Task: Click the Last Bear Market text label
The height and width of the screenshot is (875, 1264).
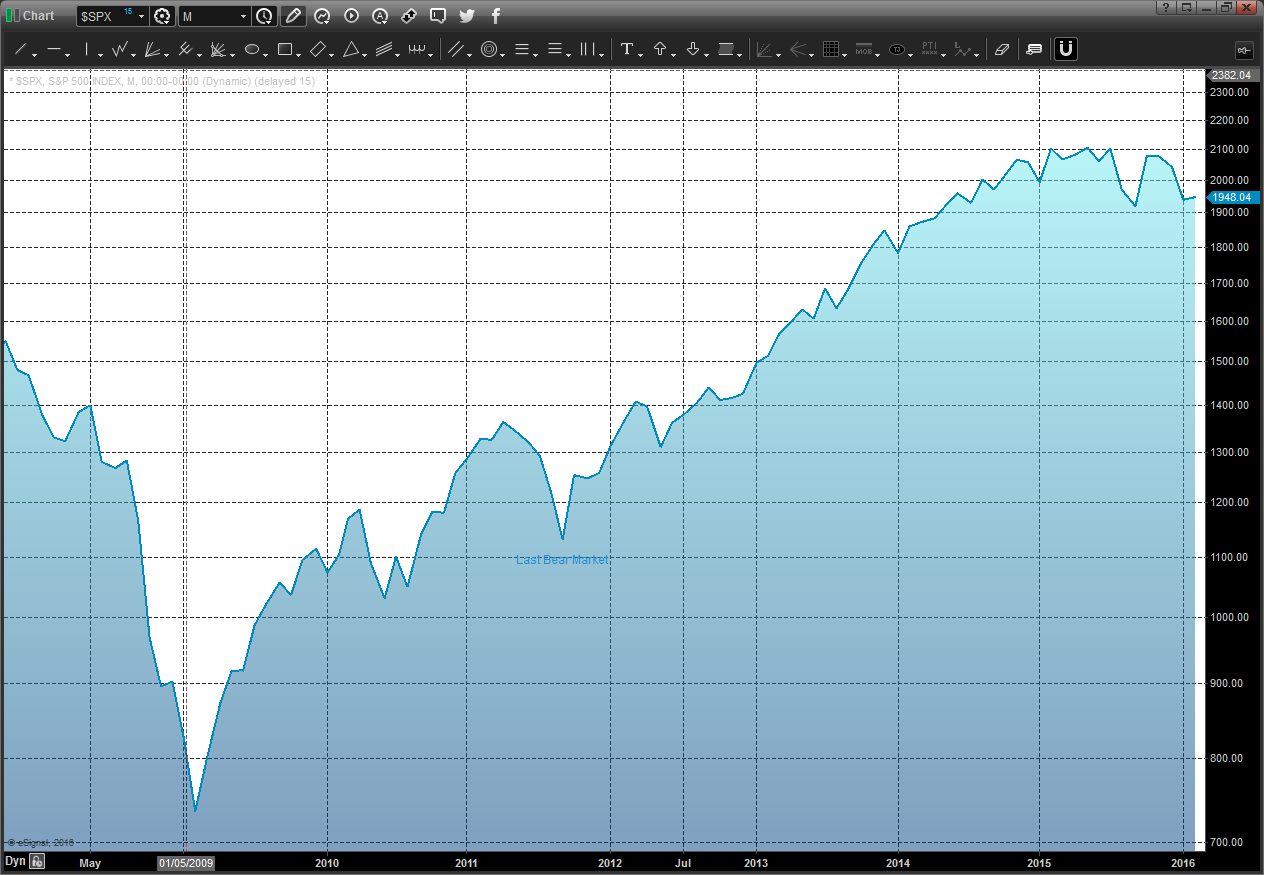Action: click(562, 560)
